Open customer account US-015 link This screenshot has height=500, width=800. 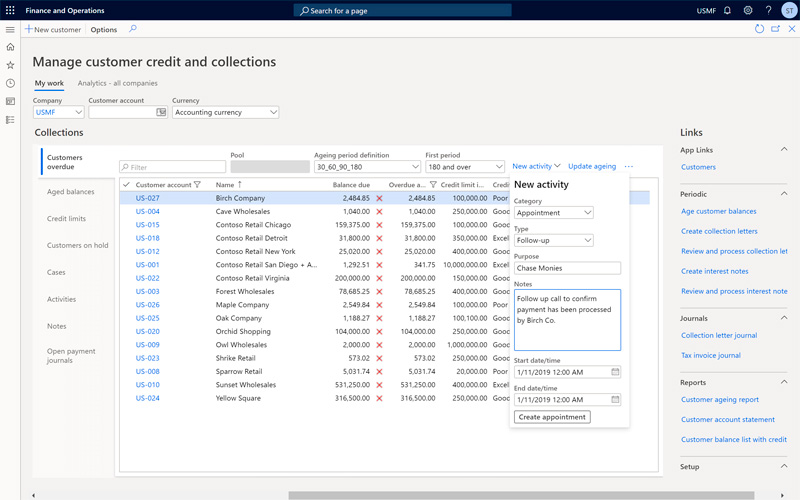pyautogui.click(x=147, y=224)
